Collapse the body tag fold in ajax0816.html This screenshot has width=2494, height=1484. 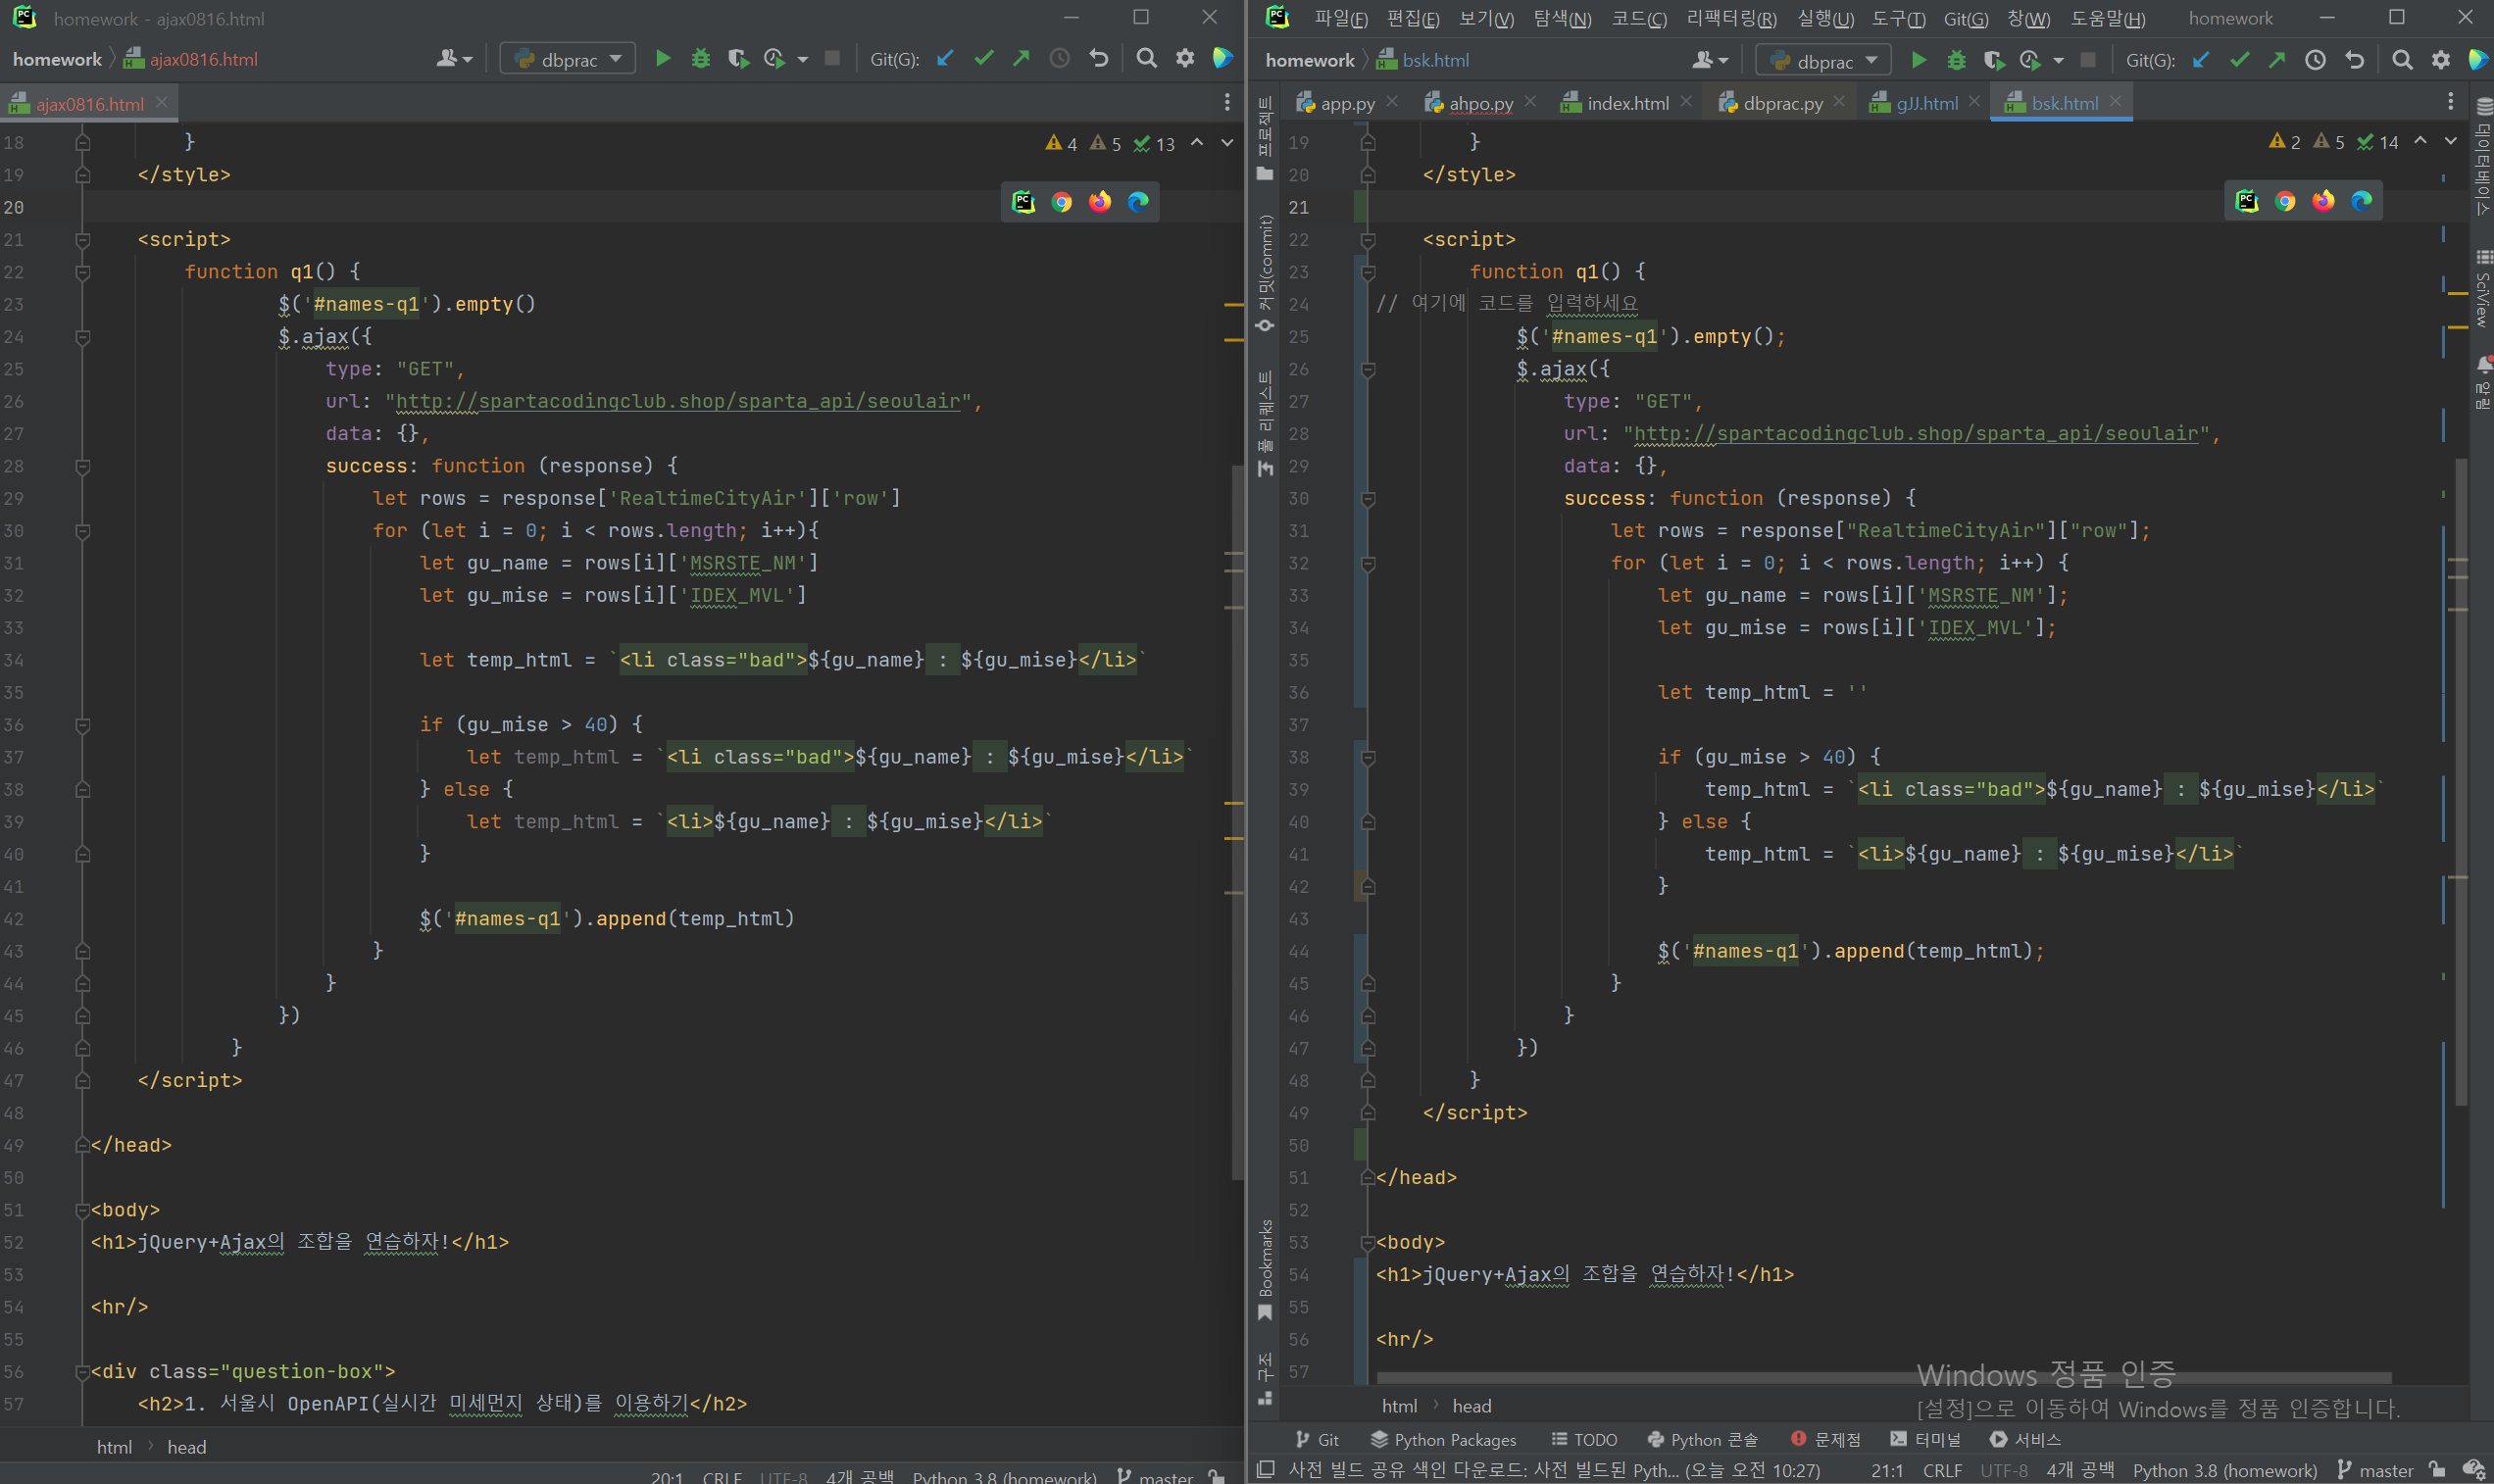[x=83, y=1210]
